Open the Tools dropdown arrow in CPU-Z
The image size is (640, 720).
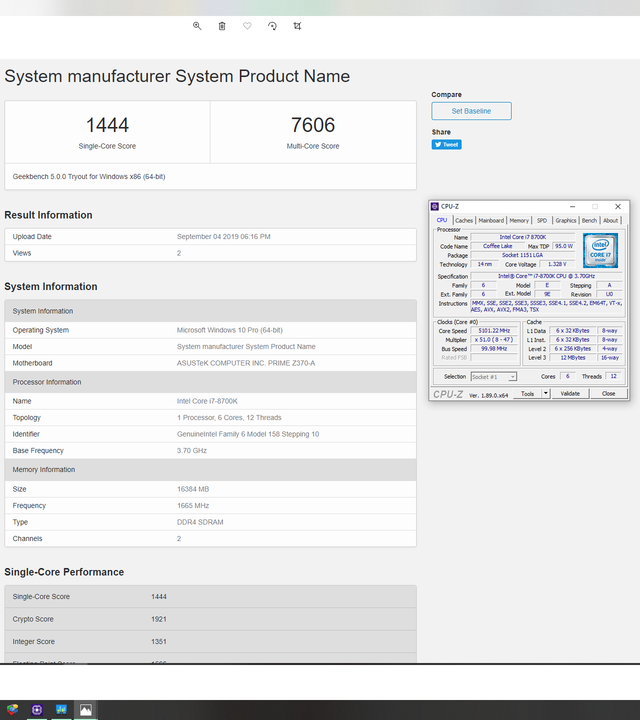[546, 394]
